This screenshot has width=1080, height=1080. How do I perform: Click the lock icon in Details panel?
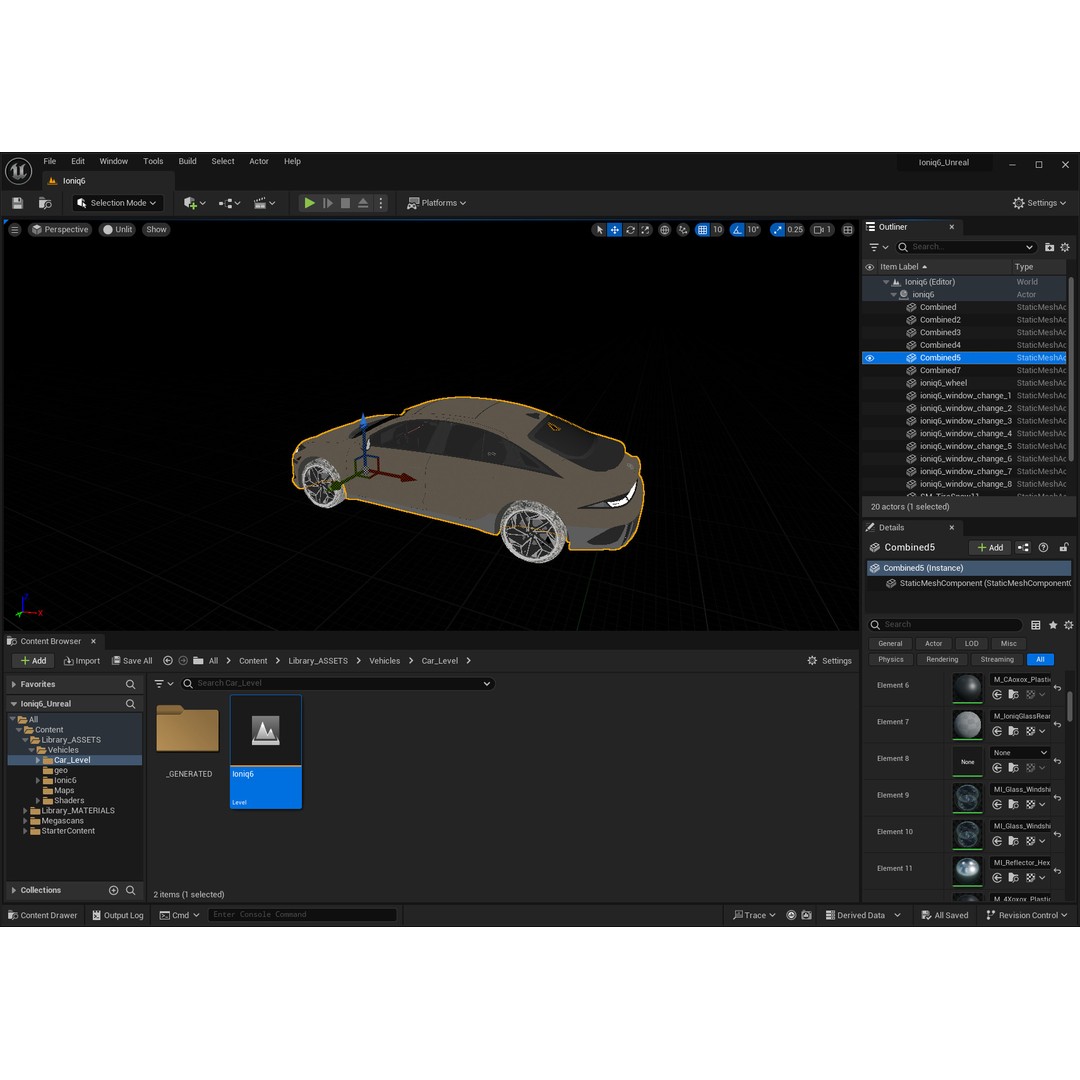point(1063,547)
